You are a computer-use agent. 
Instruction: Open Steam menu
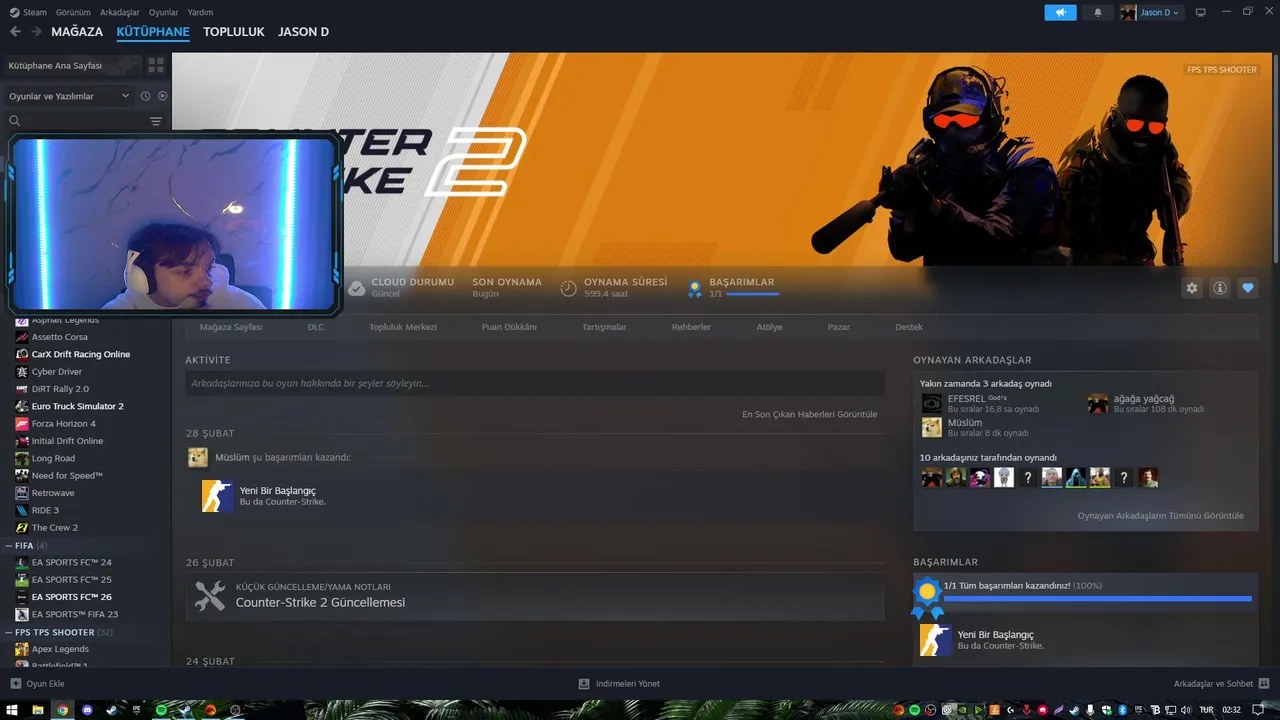[x=28, y=13]
